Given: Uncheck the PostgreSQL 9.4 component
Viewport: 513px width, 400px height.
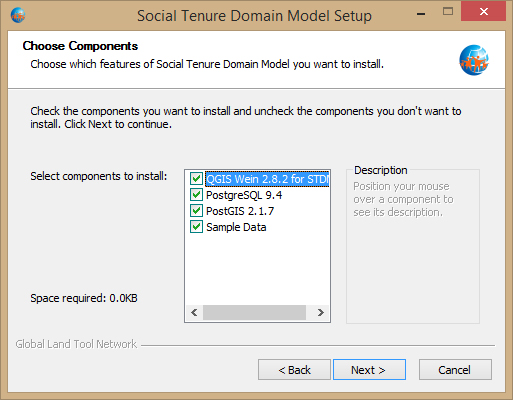Looking at the screenshot, I should (x=196, y=195).
